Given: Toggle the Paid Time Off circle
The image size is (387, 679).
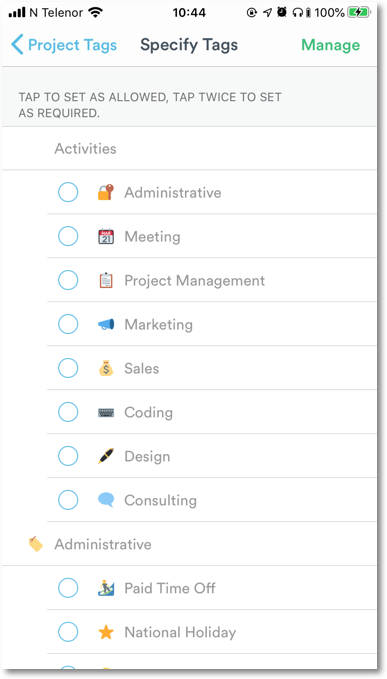Looking at the screenshot, I should click(x=68, y=588).
